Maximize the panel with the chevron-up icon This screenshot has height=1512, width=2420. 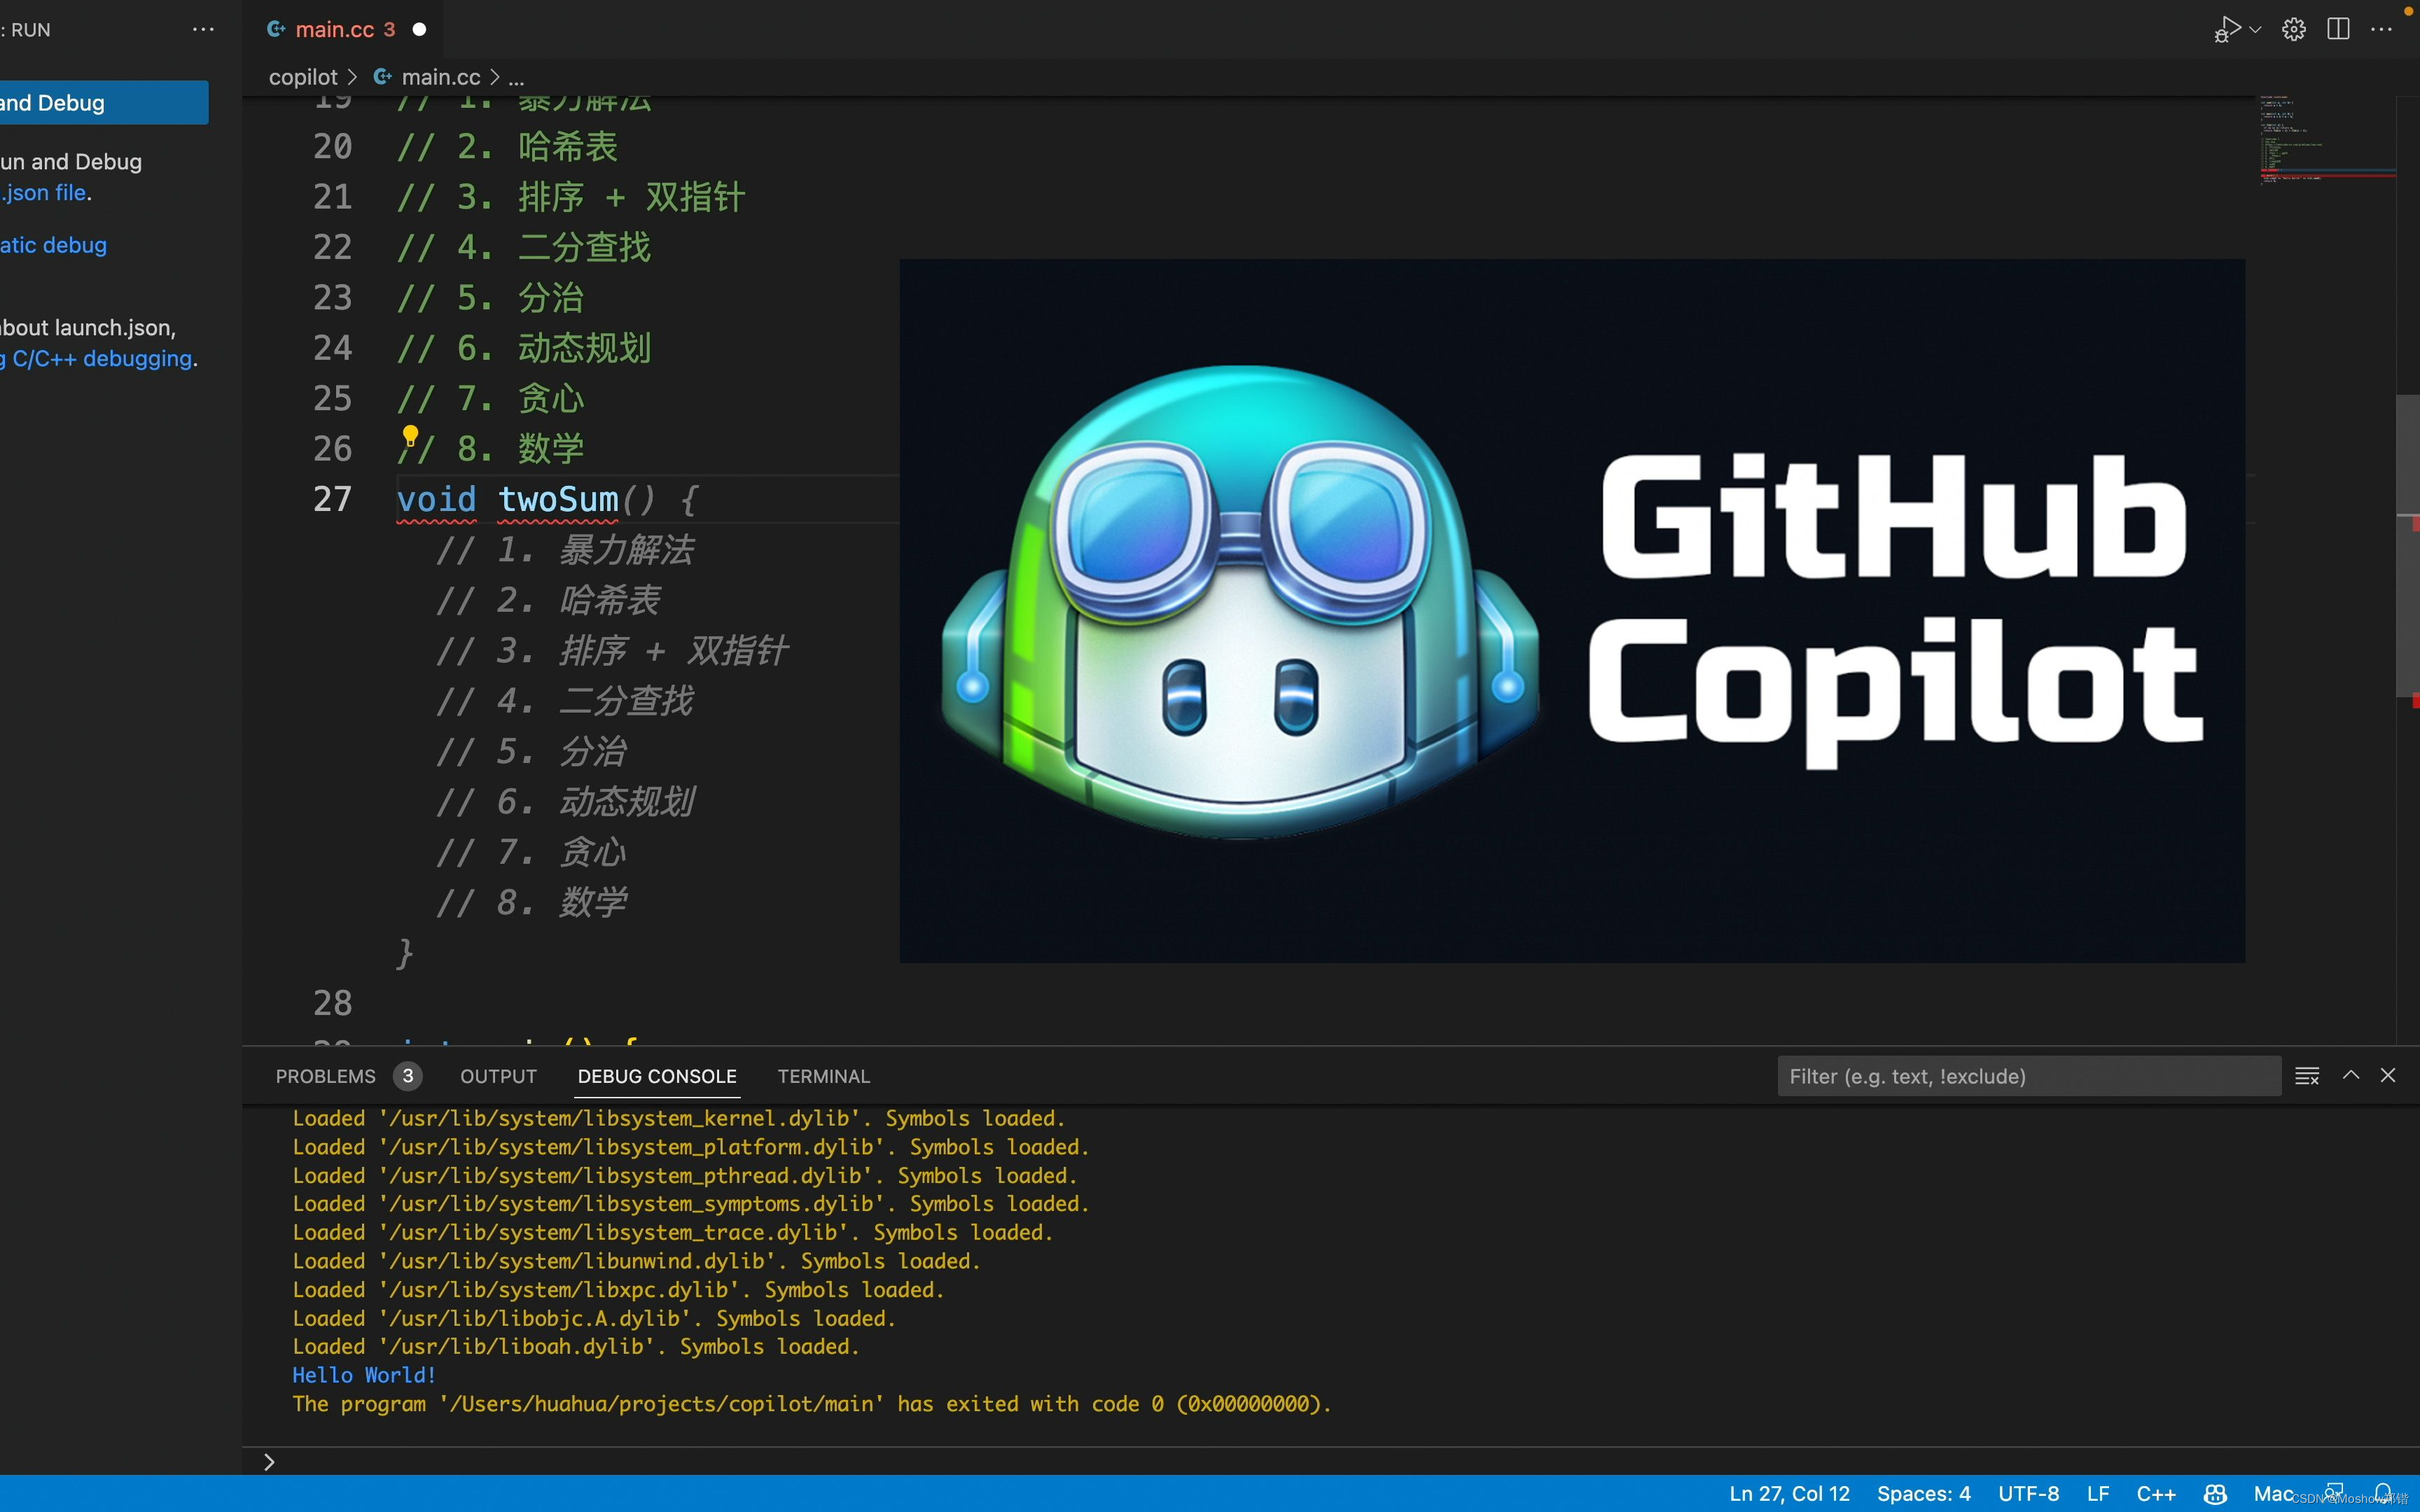[2351, 1075]
